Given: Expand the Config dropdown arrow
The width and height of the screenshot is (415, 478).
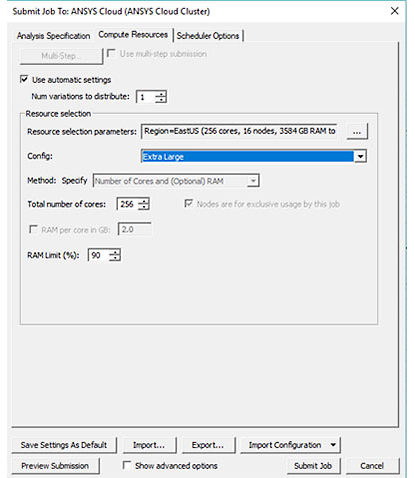Looking at the screenshot, I should (360, 156).
